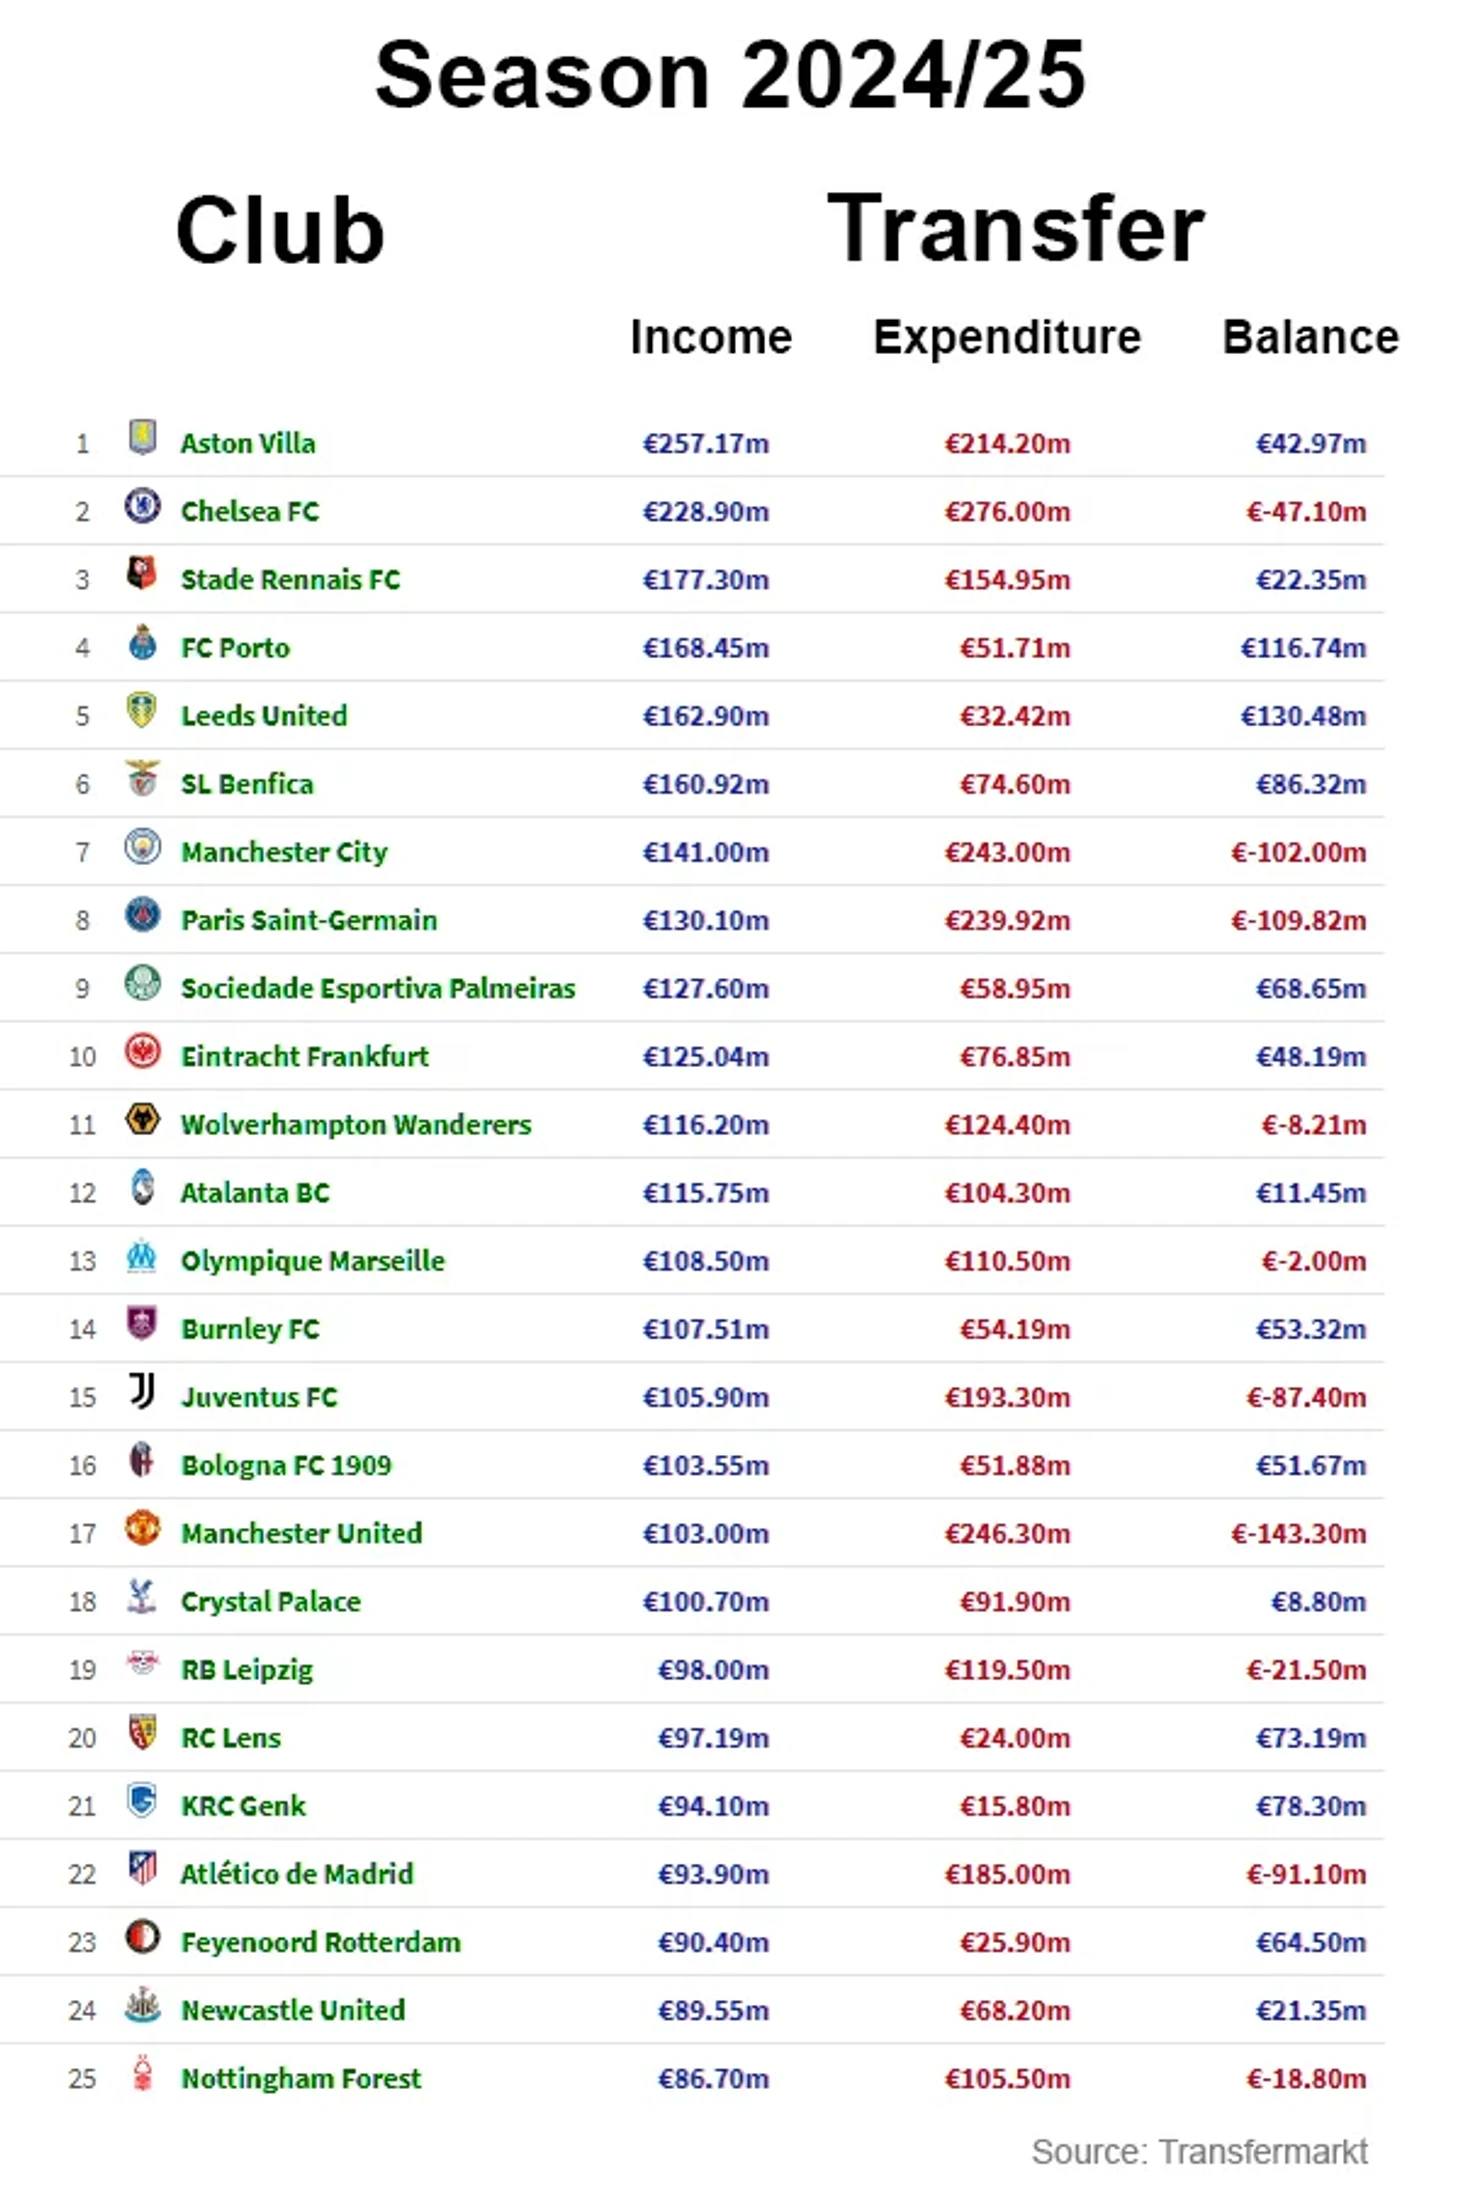Viewport: 1460px width, 2209px height.
Task: Click the FC Porto crest icon
Action: 142,643
